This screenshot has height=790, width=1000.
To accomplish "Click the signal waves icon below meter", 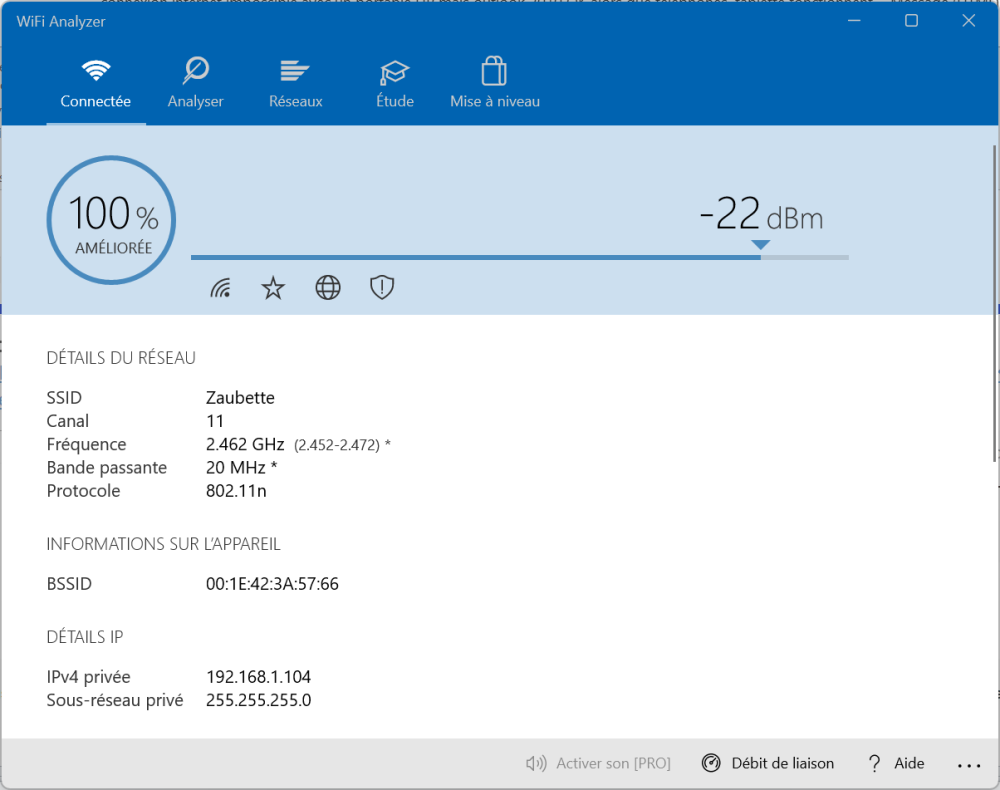I will click(x=221, y=288).
